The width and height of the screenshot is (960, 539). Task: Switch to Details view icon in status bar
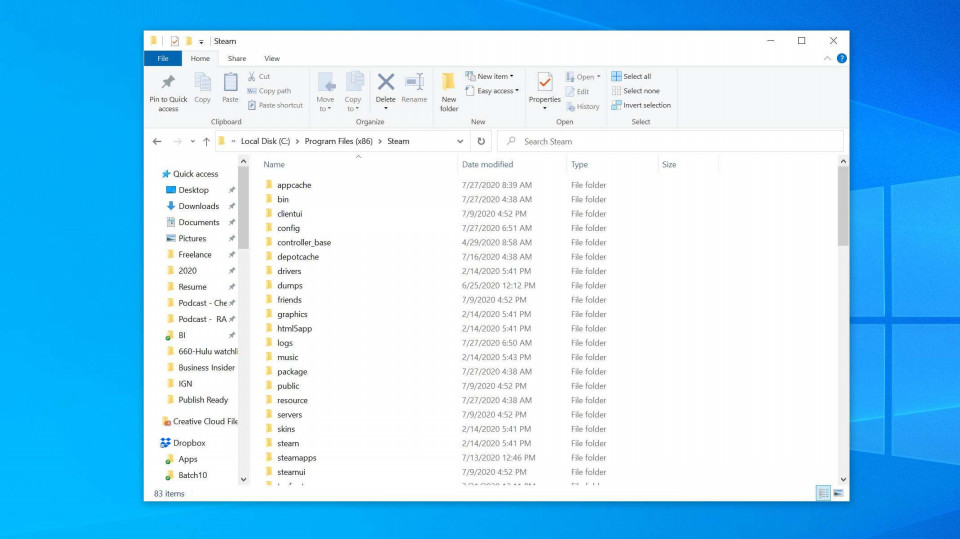tap(823, 493)
